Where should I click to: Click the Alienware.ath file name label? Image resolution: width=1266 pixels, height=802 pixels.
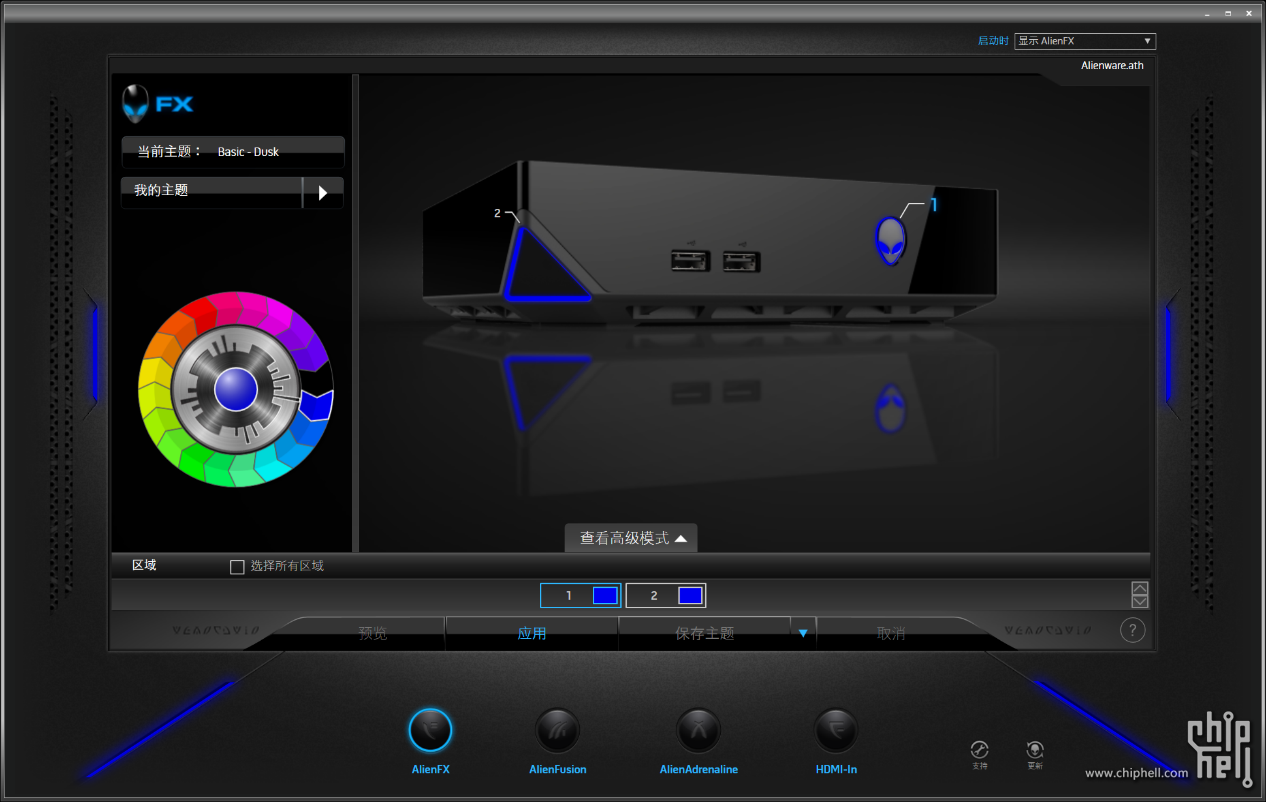(x=1112, y=66)
